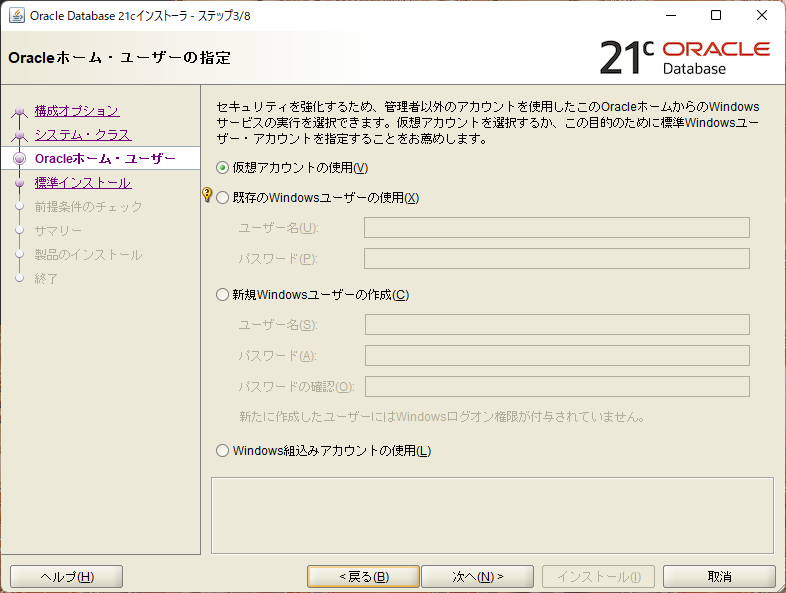Minimize the installer window

(x=671, y=16)
